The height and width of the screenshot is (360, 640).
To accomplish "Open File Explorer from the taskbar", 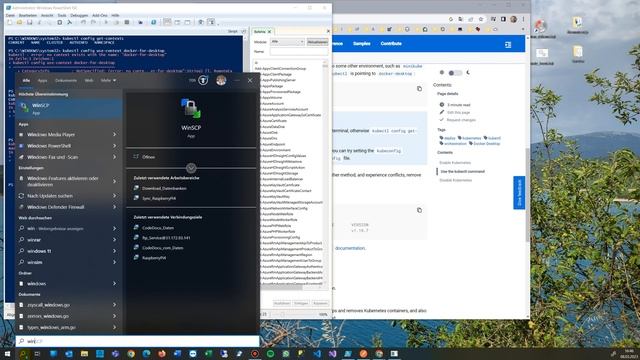I will pyautogui.click(x=84, y=353).
